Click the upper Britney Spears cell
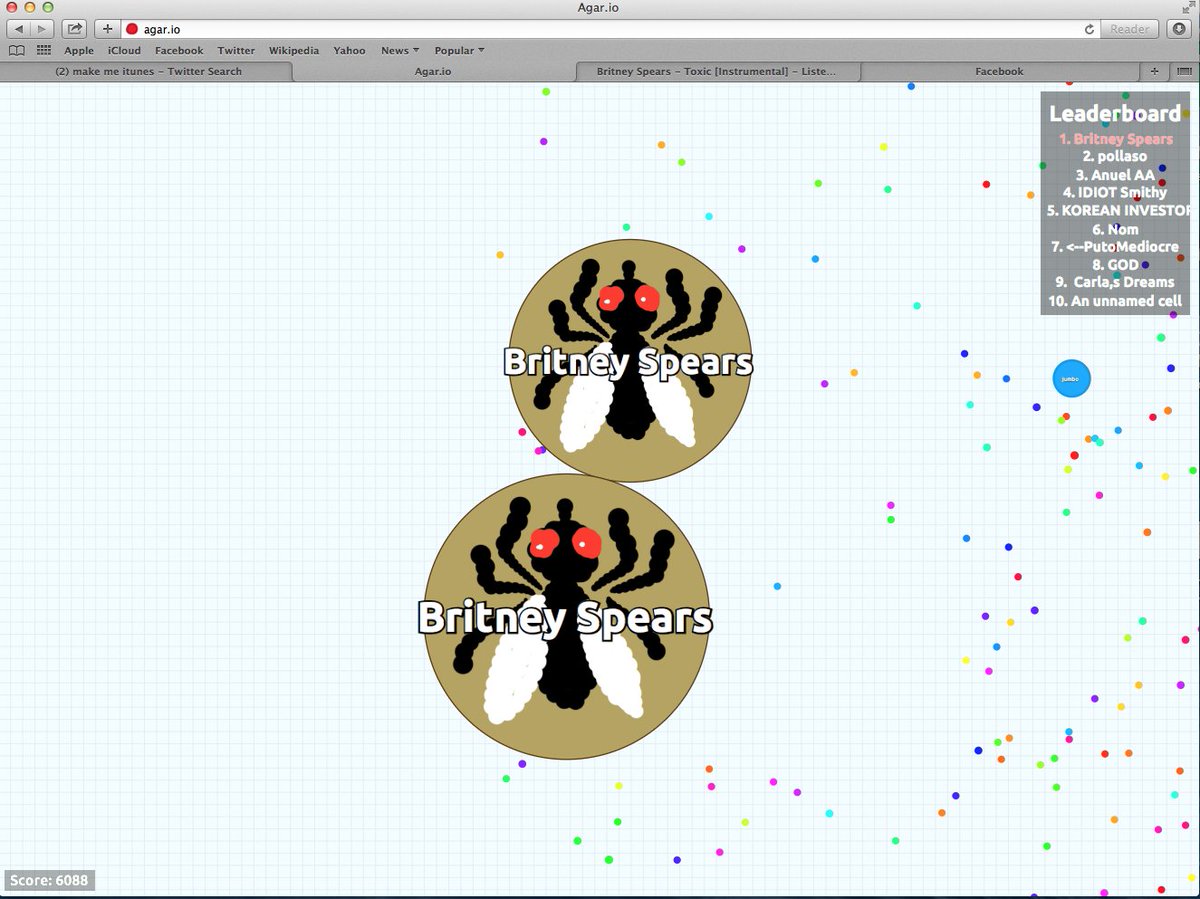The height and width of the screenshot is (899, 1200). click(630, 360)
